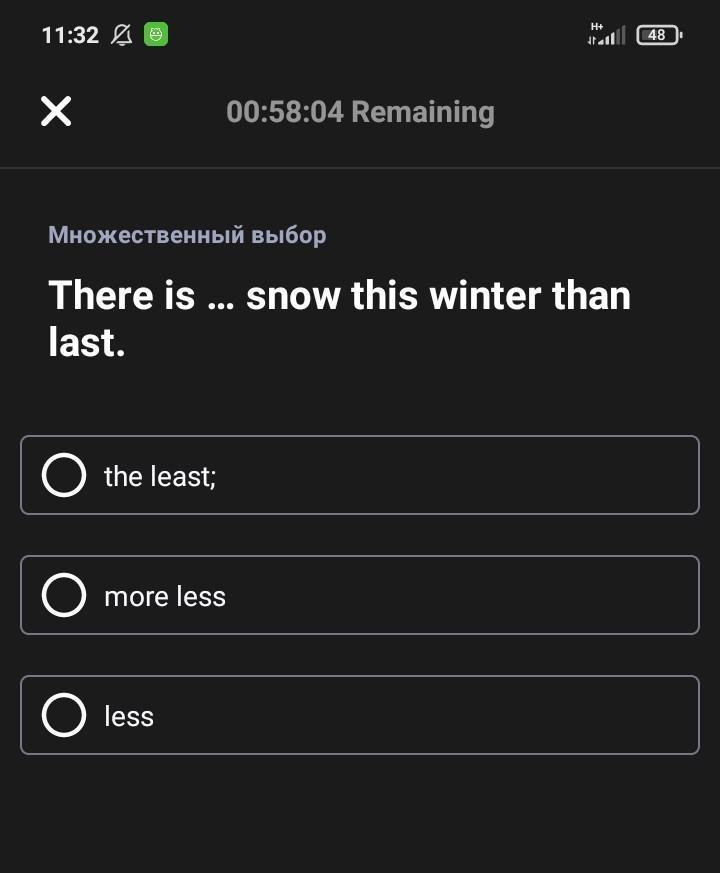Choose the answer text "less"
This screenshot has width=720, height=873.
129,717
